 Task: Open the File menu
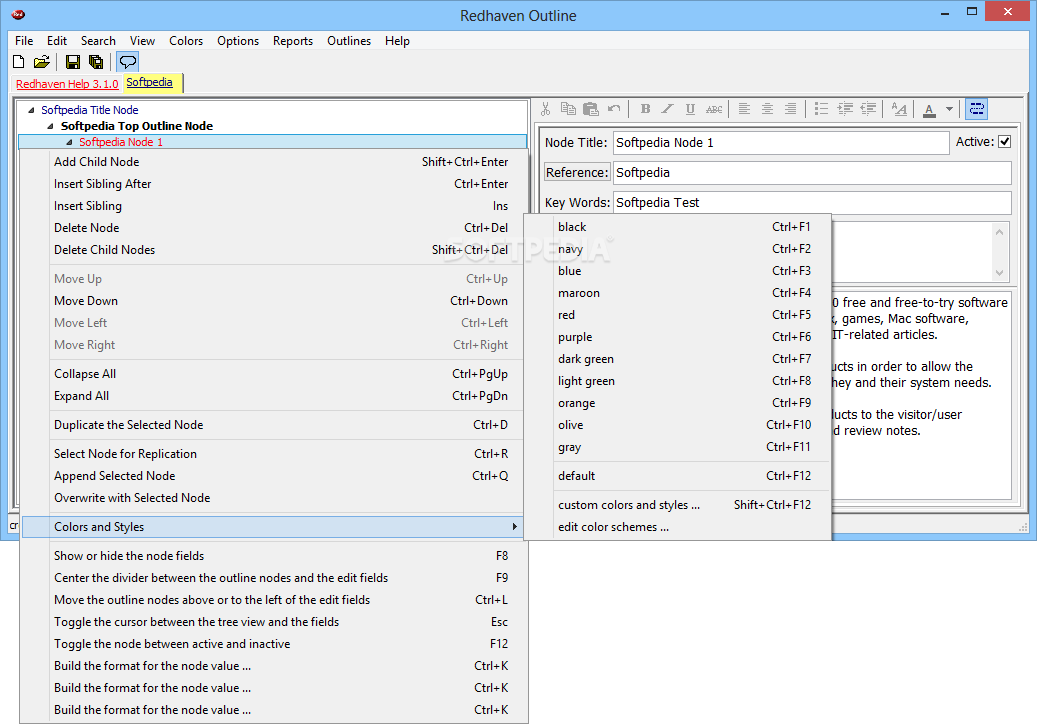[24, 41]
